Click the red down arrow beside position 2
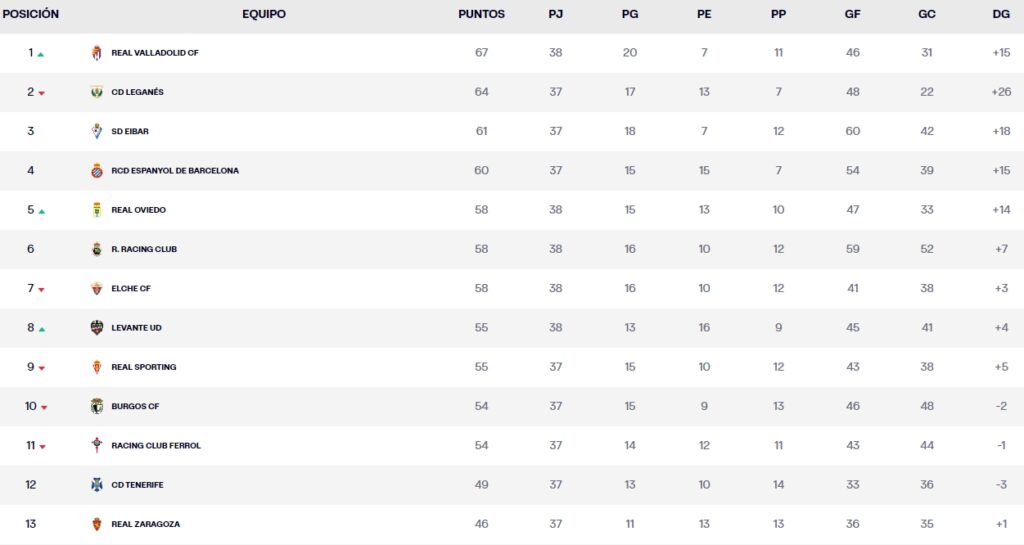1024x545 pixels. pos(42,94)
